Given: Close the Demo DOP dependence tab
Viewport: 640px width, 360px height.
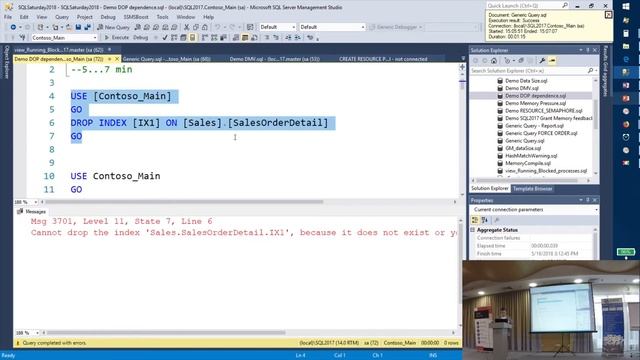Looking at the screenshot, I should (x=117, y=59).
